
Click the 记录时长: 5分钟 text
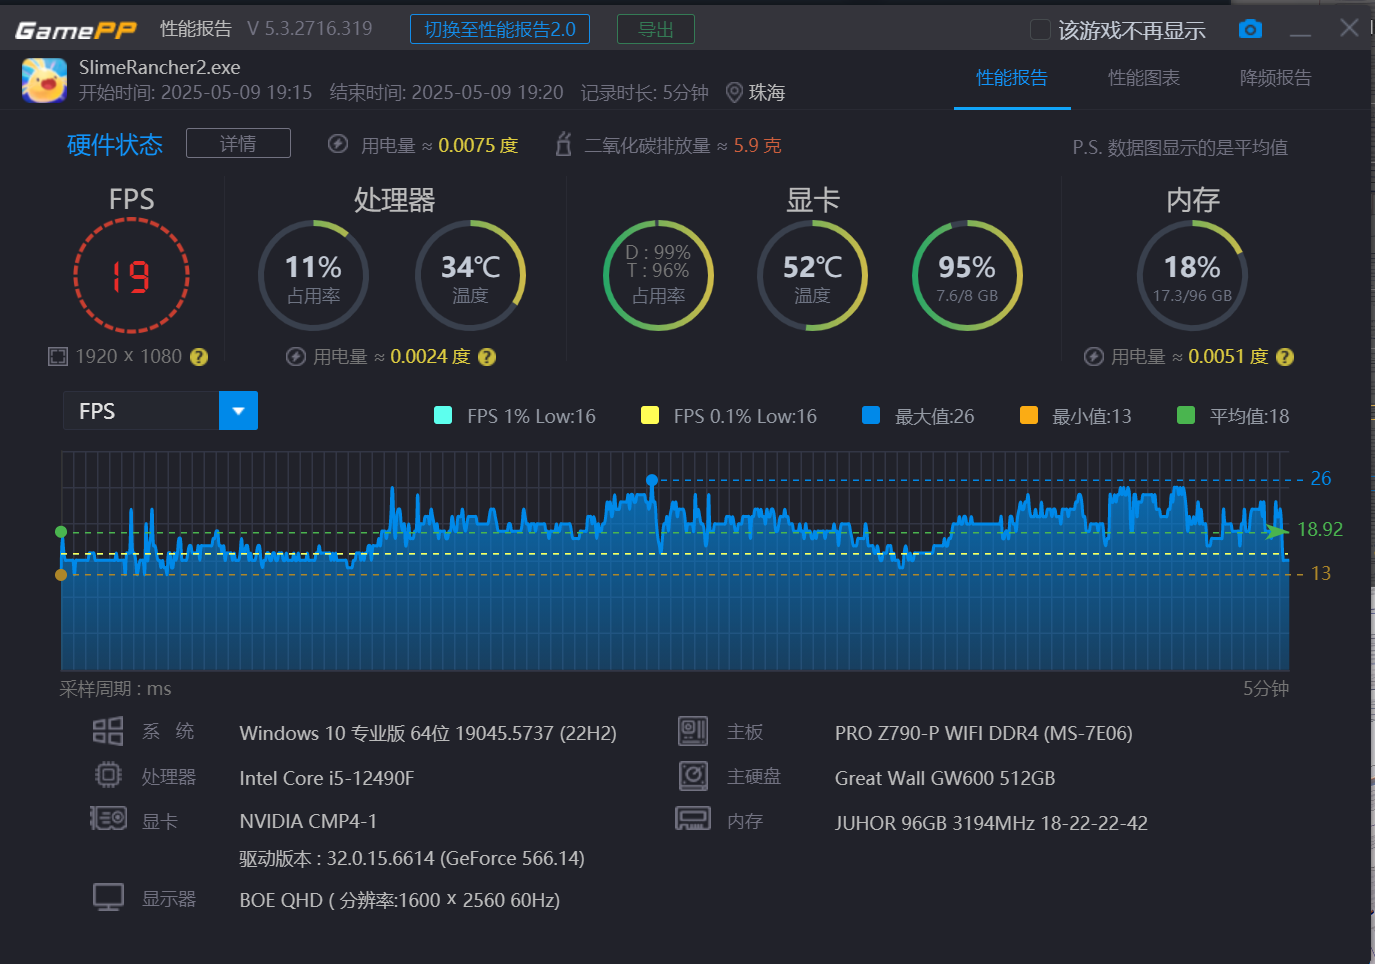(644, 93)
